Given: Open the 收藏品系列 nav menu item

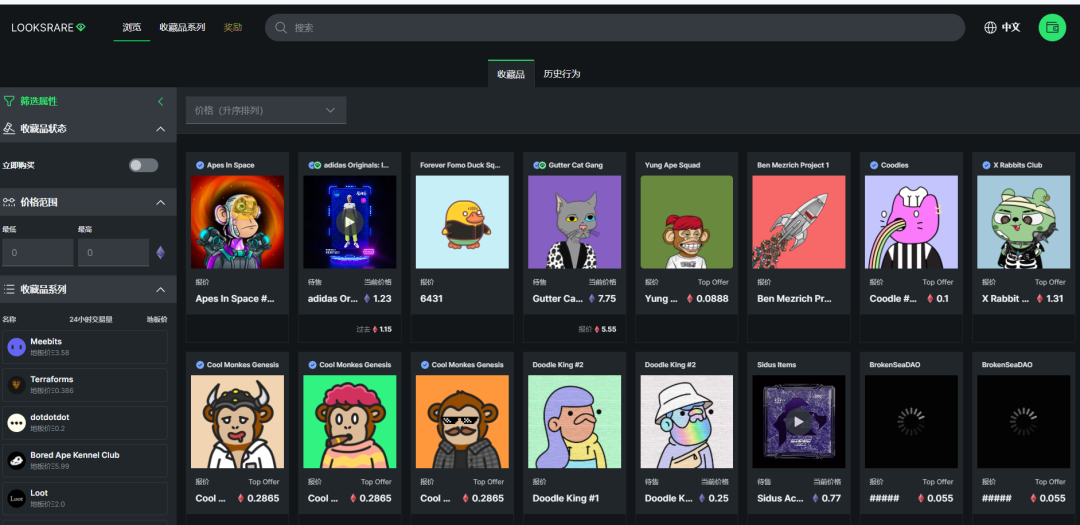Looking at the screenshot, I should click(182, 28).
